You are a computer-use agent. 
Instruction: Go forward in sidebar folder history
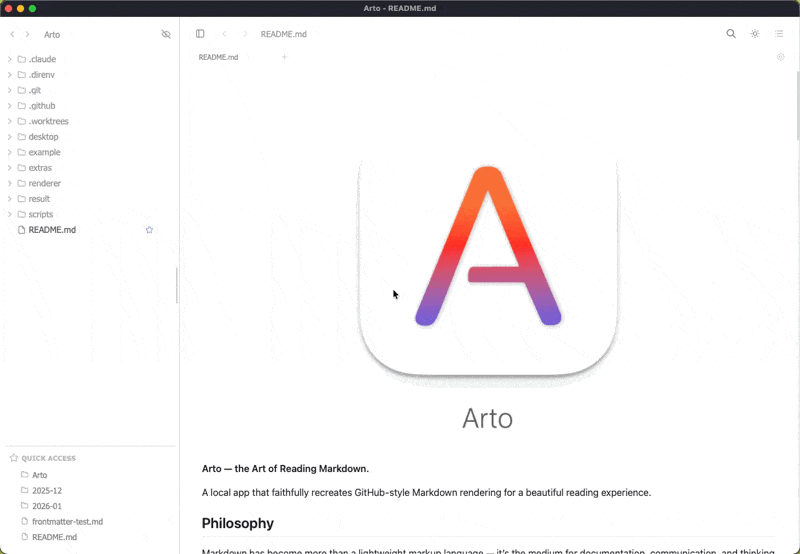(x=28, y=34)
